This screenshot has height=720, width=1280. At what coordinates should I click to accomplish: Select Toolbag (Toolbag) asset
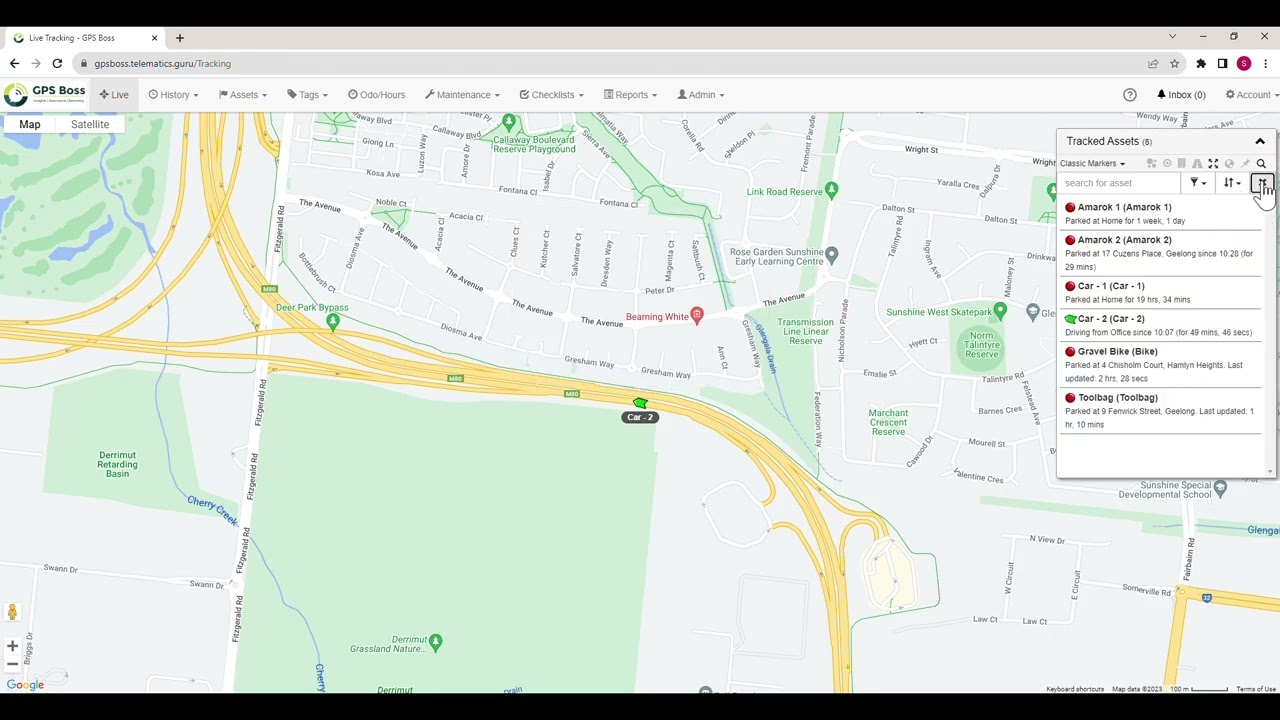click(1160, 411)
